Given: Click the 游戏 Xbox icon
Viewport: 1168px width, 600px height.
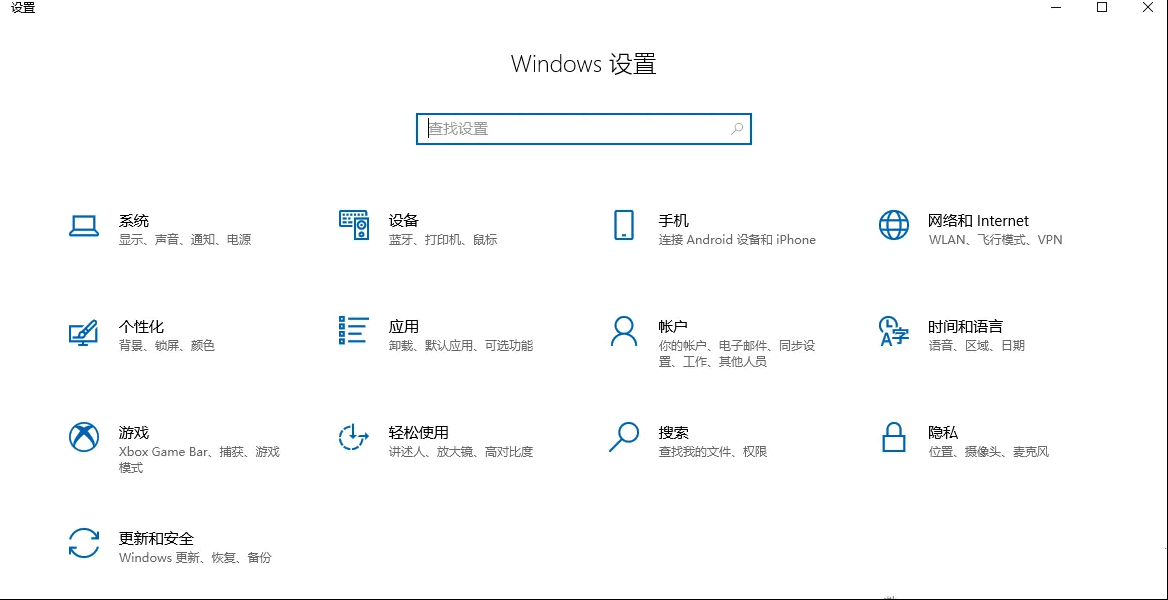Looking at the screenshot, I should [x=83, y=437].
